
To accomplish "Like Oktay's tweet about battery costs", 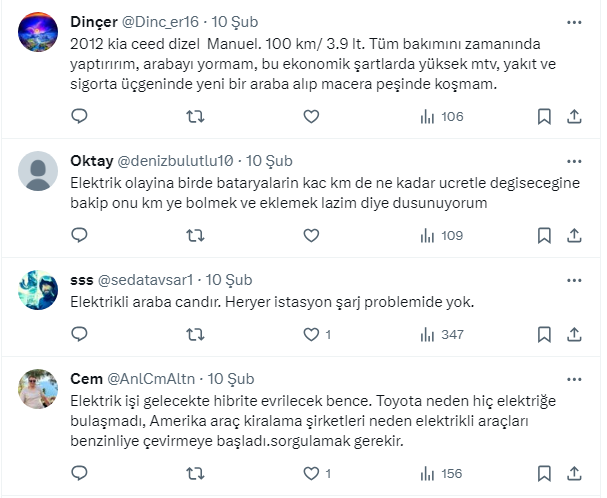I will point(311,236).
